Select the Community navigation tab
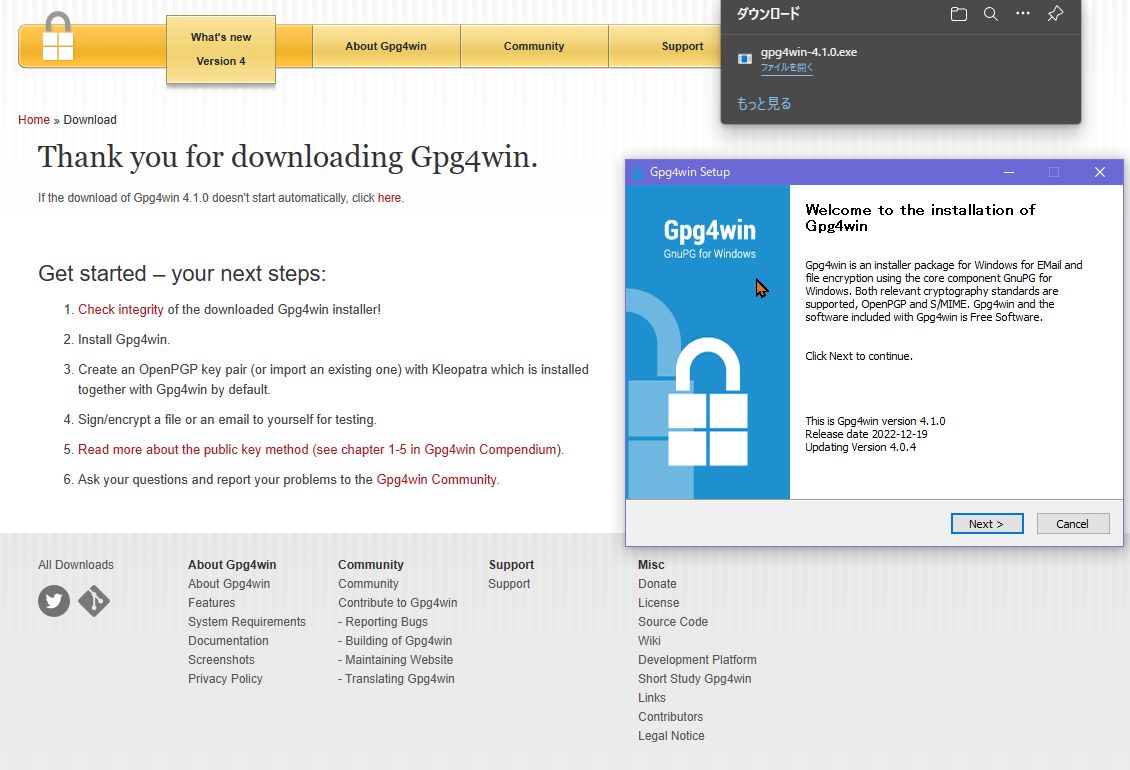Viewport: 1130px width, 770px height. tap(534, 46)
